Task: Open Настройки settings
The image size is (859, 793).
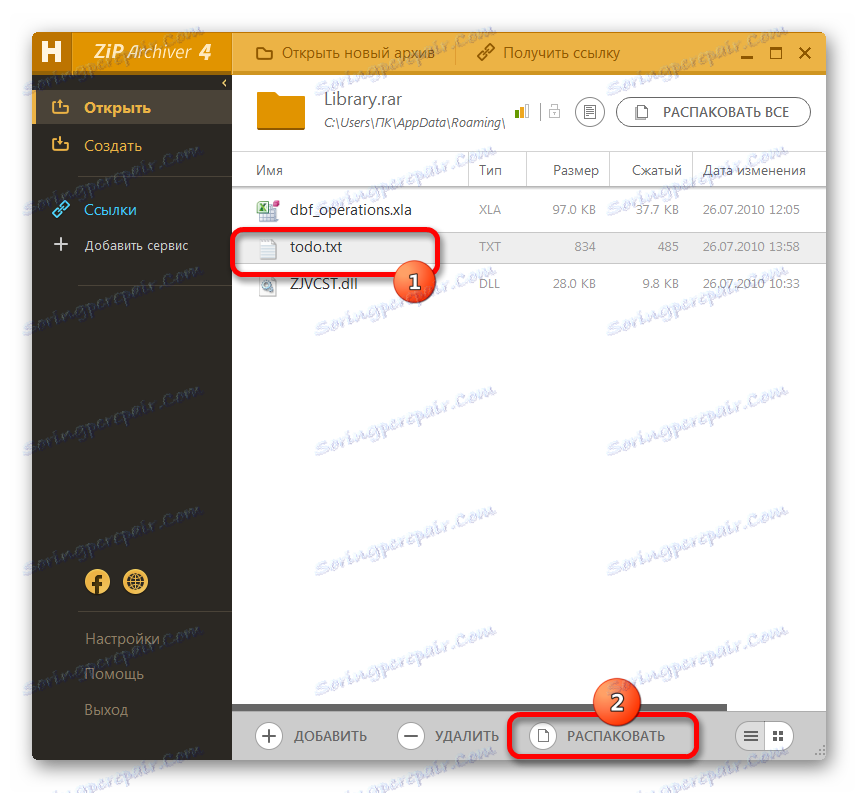Action: point(122,639)
